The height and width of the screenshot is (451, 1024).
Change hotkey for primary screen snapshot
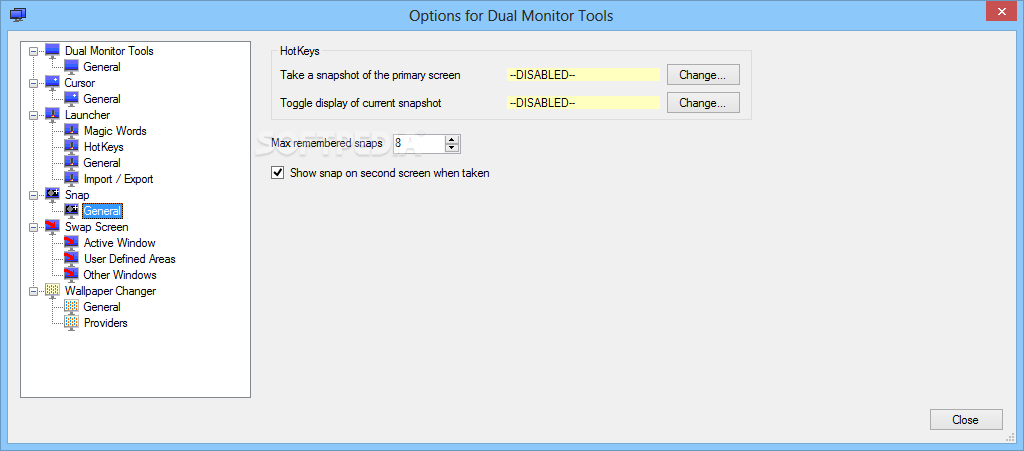pyautogui.click(x=703, y=75)
